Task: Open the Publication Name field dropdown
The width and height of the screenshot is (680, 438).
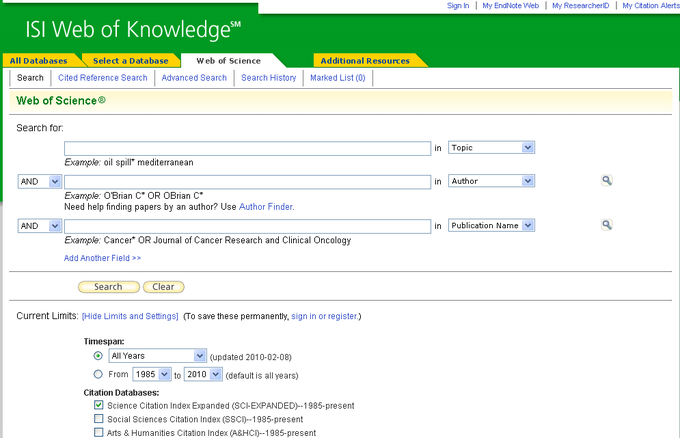Action: click(x=491, y=226)
